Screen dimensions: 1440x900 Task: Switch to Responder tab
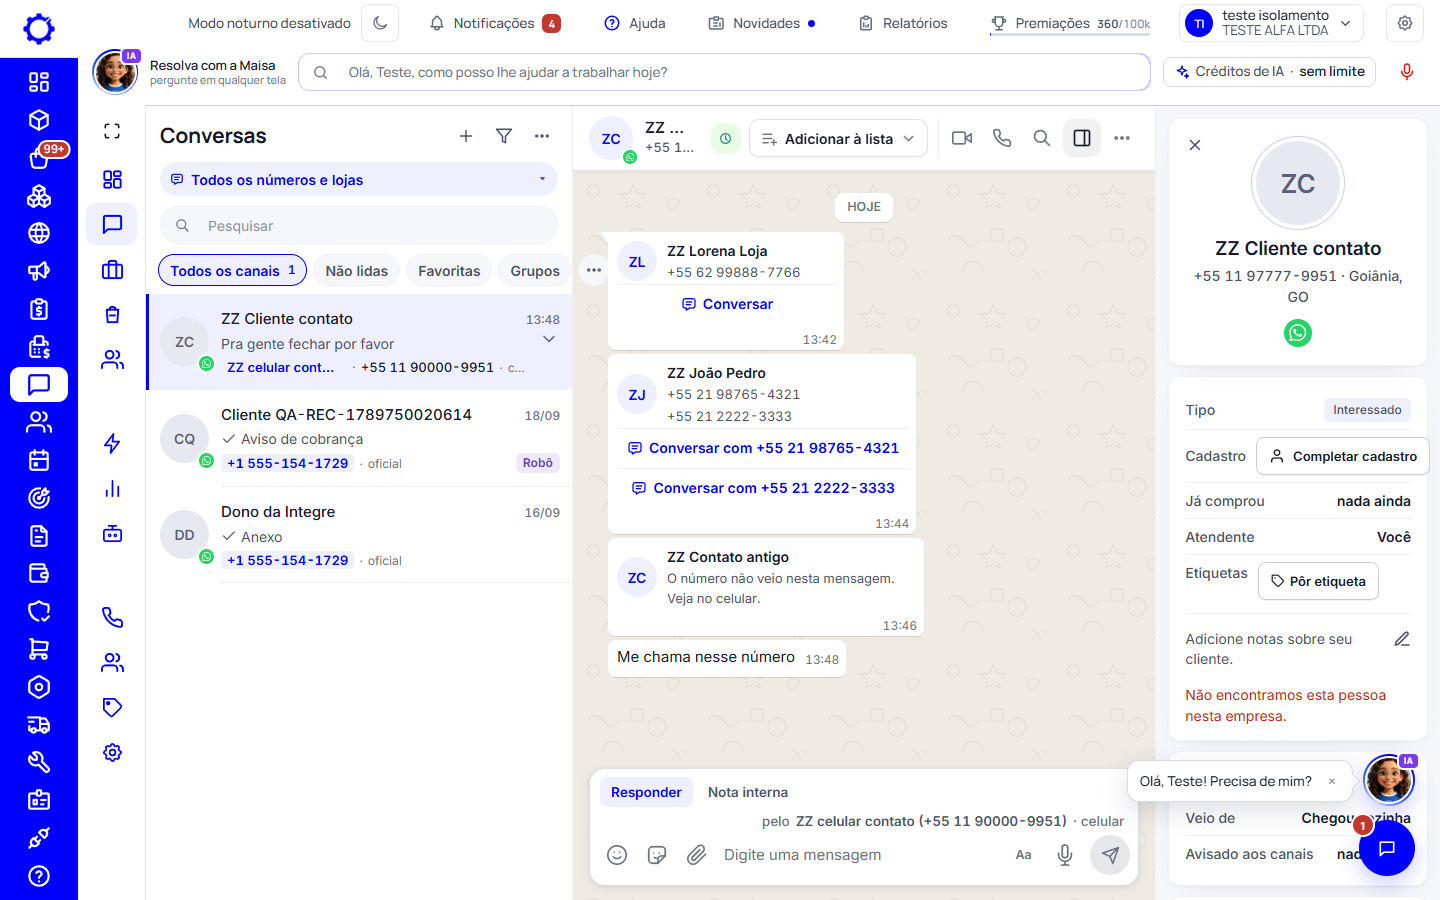point(646,792)
